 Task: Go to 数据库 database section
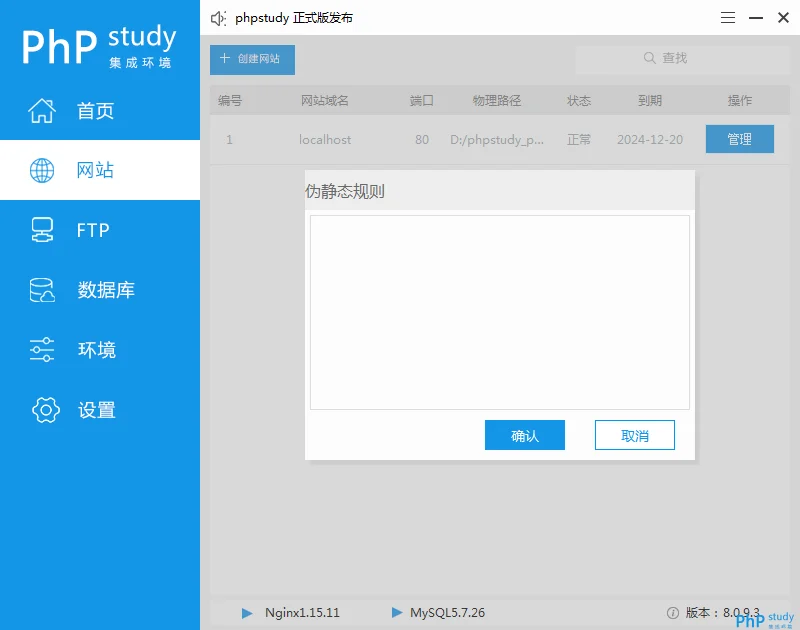(100, 289)
